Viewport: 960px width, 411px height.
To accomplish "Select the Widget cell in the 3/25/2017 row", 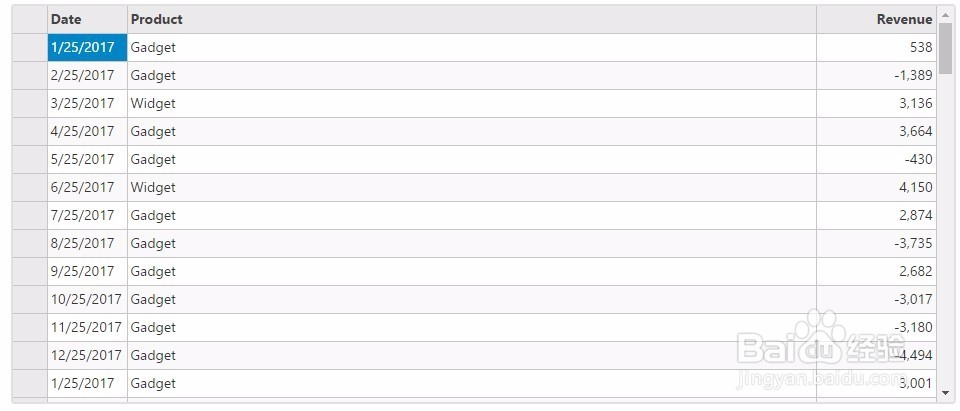I will point(471,103).
